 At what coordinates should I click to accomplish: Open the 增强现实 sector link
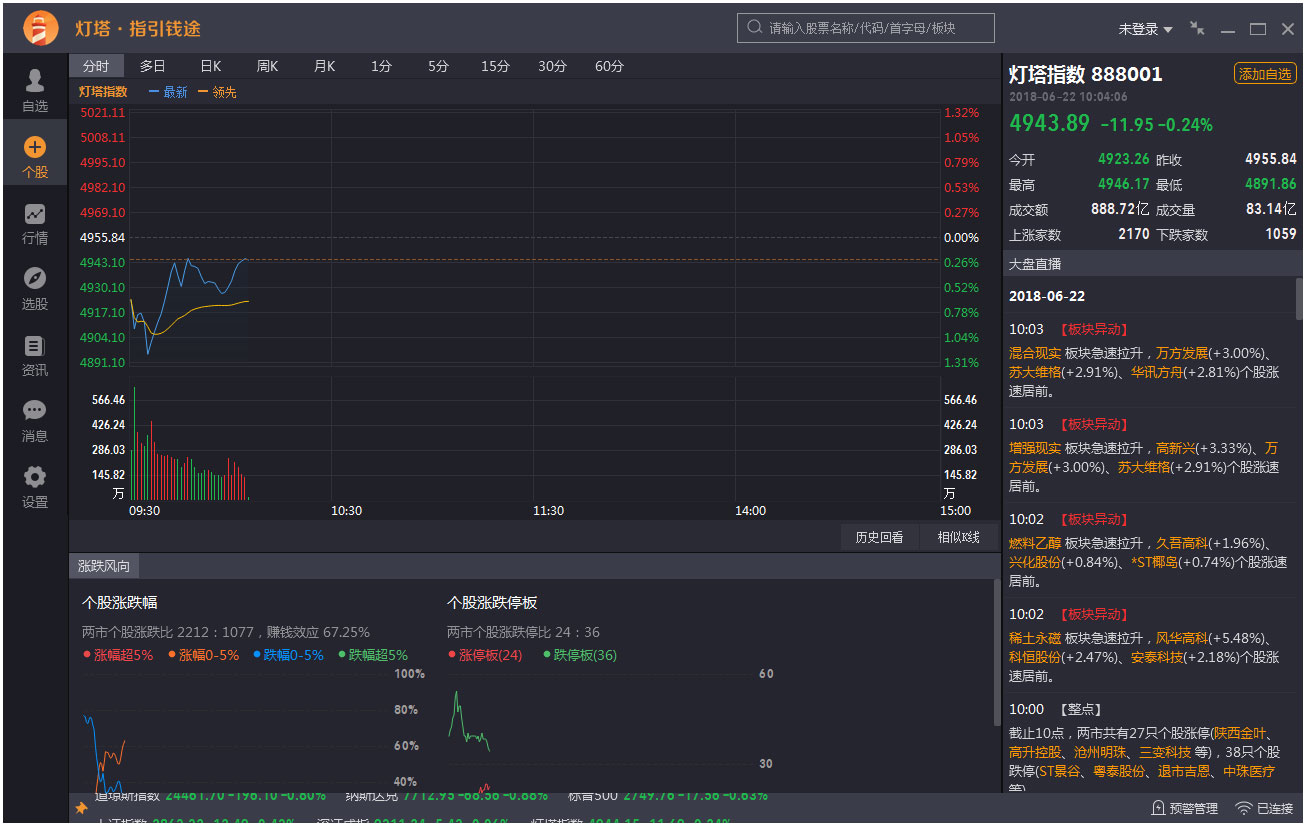[x=1035, y=448]
